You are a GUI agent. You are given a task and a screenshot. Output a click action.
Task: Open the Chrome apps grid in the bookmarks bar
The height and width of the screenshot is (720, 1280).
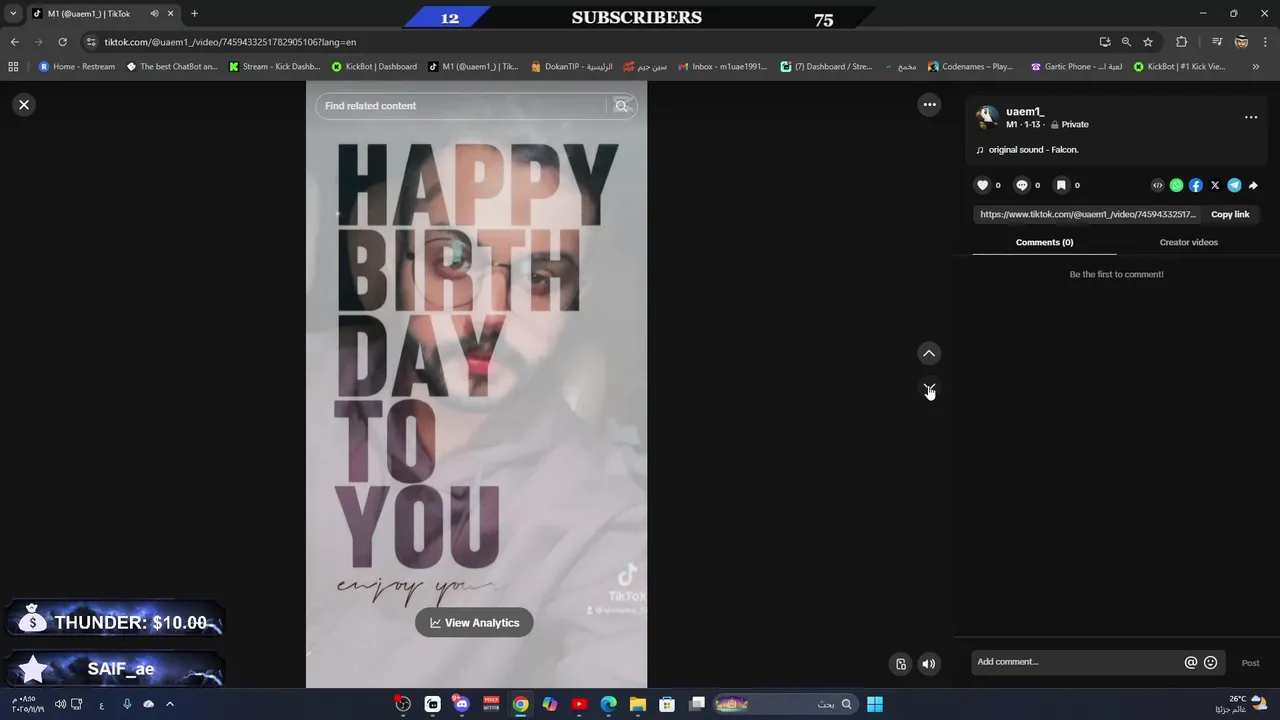[x=13, y=67]
